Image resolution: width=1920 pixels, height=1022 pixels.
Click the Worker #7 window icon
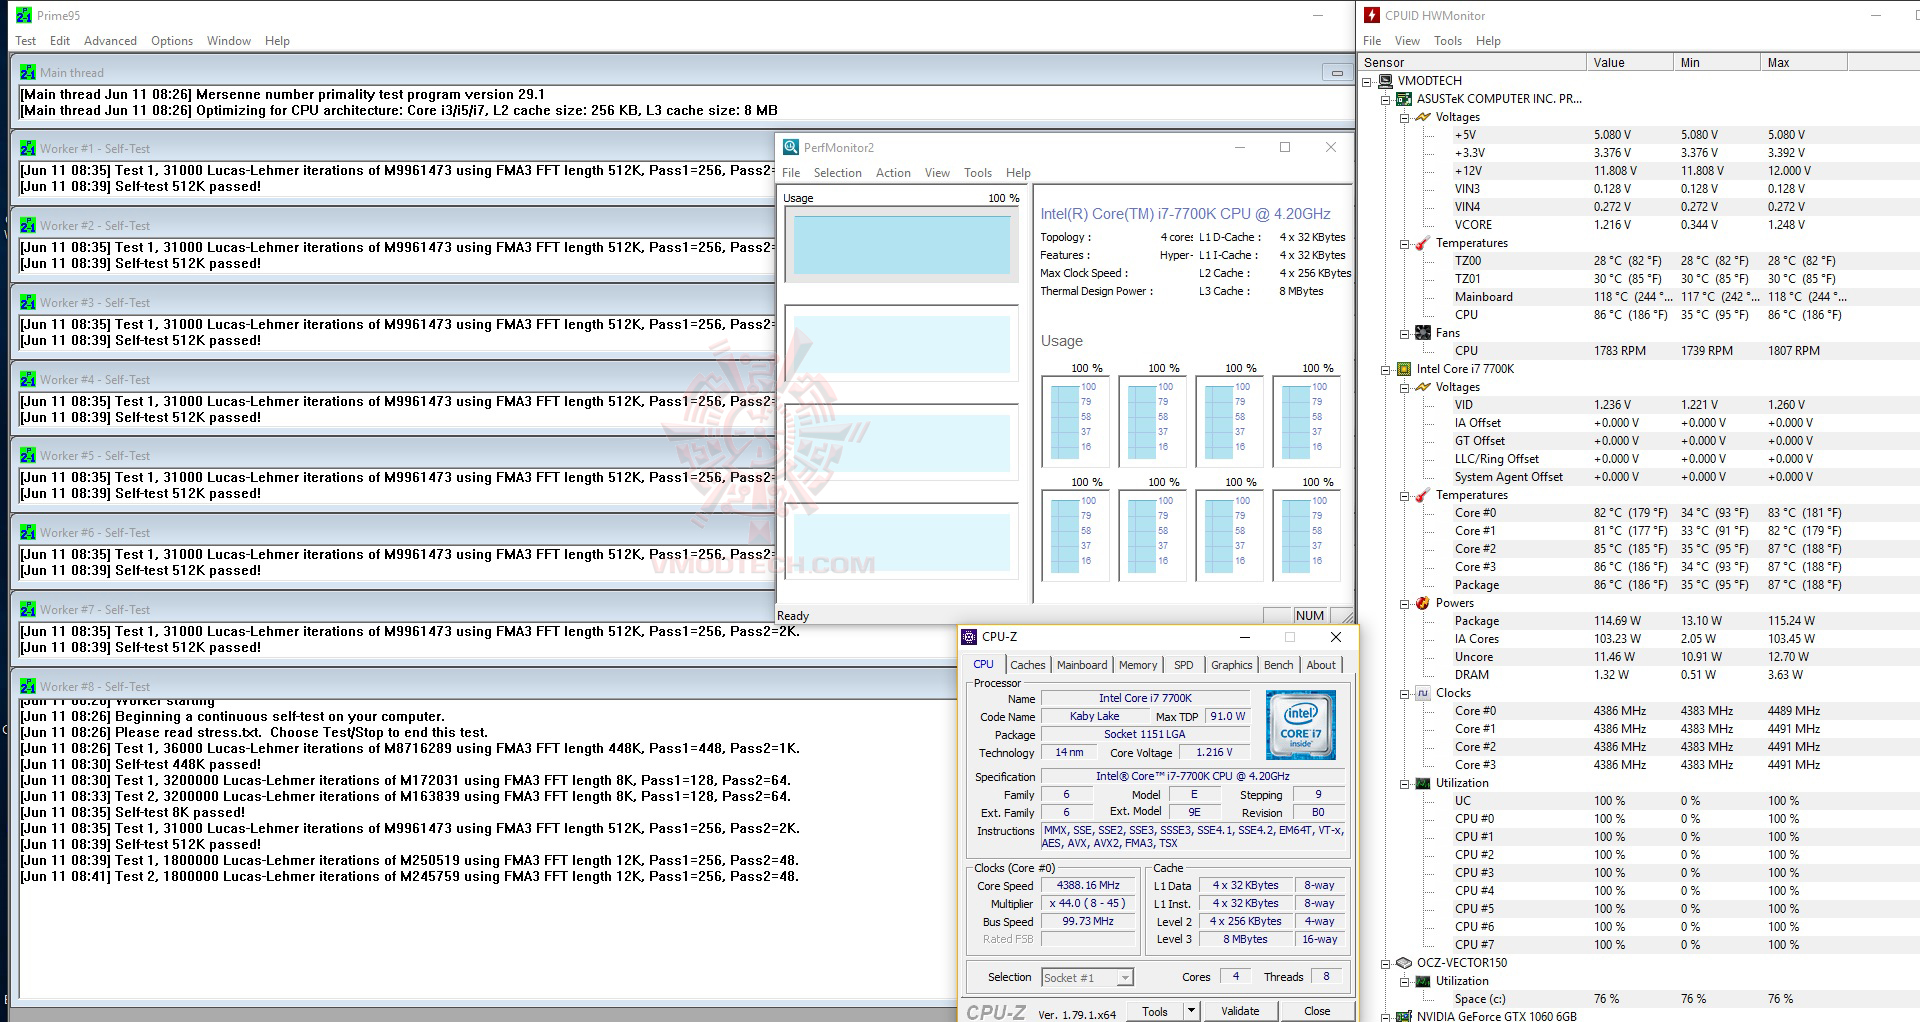28,609
